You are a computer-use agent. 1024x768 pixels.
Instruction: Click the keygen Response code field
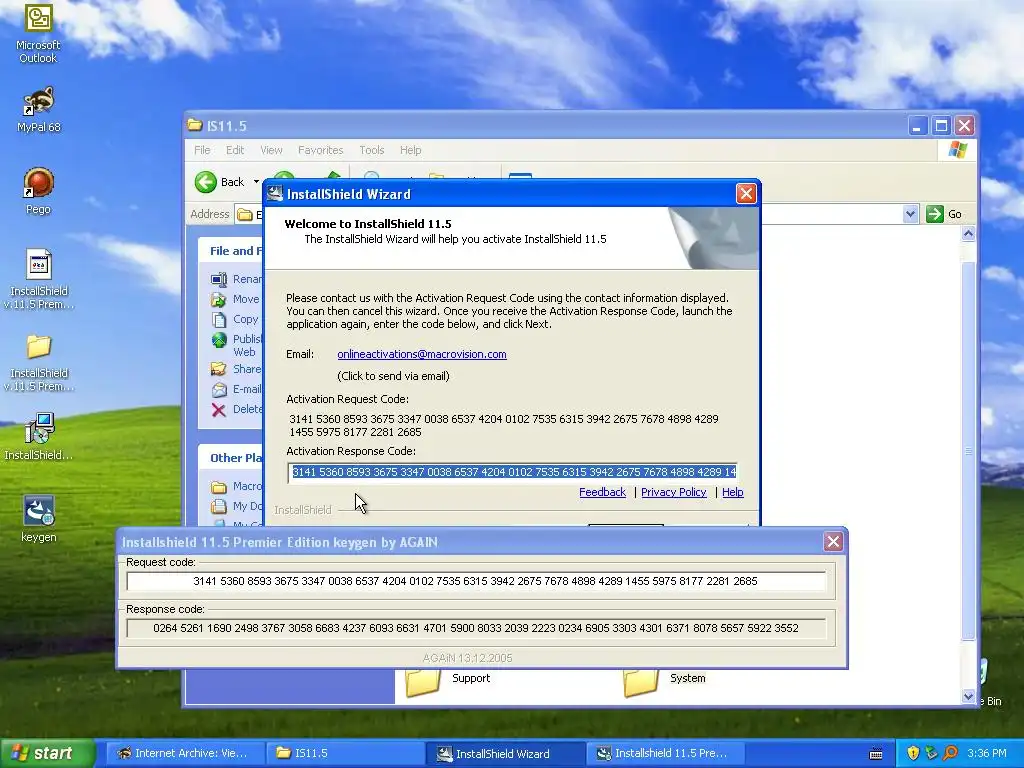(x=475, y=628)
